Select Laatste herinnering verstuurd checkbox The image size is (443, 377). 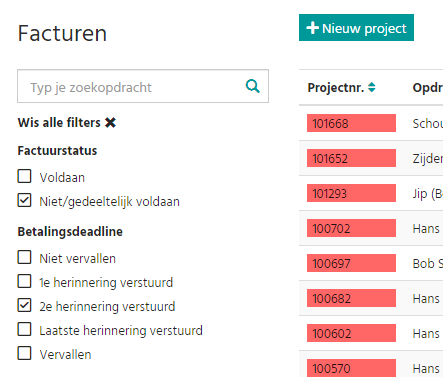point(24,329)
